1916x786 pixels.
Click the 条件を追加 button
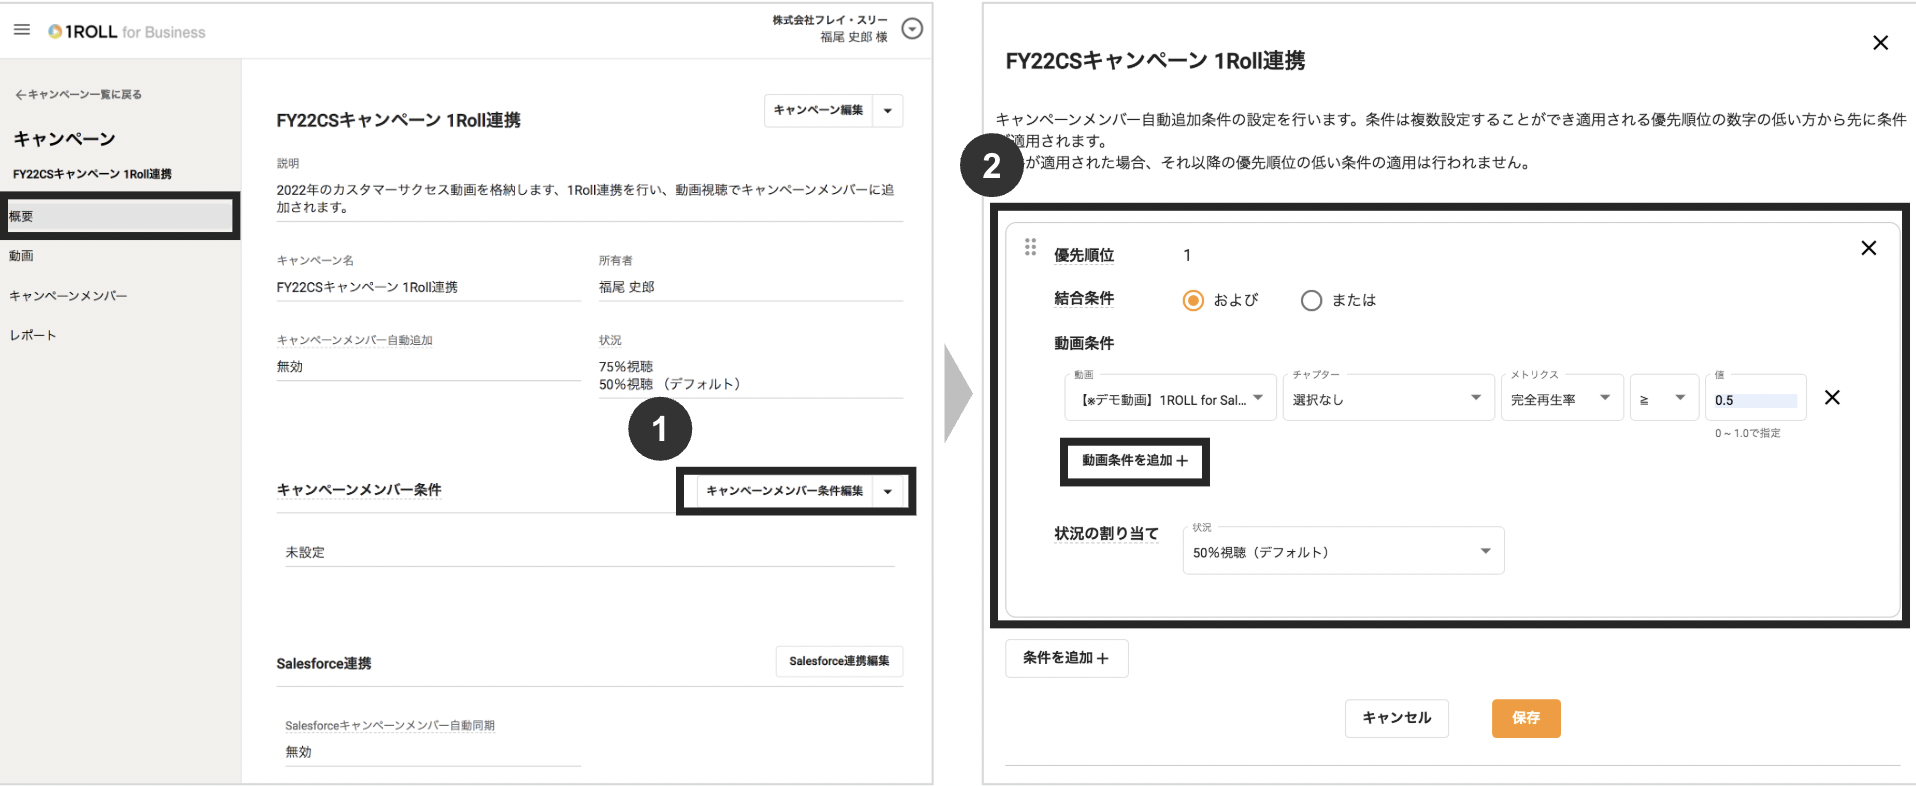[1066, 658]
